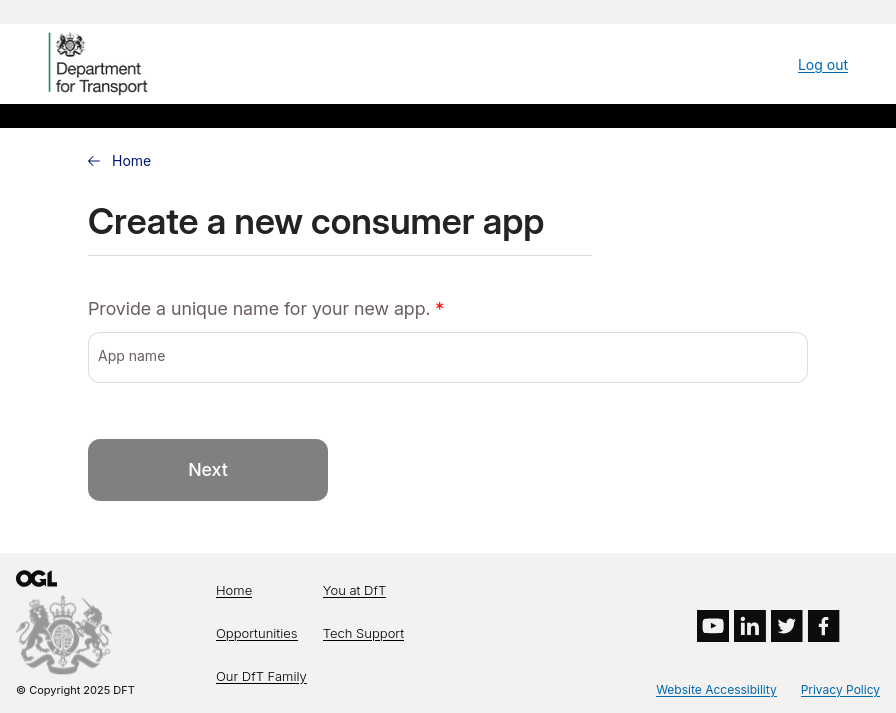The width and height of the screenshot is (896, 713).
Task: Open the Our DfT Family link
Action: click(261, 676)
